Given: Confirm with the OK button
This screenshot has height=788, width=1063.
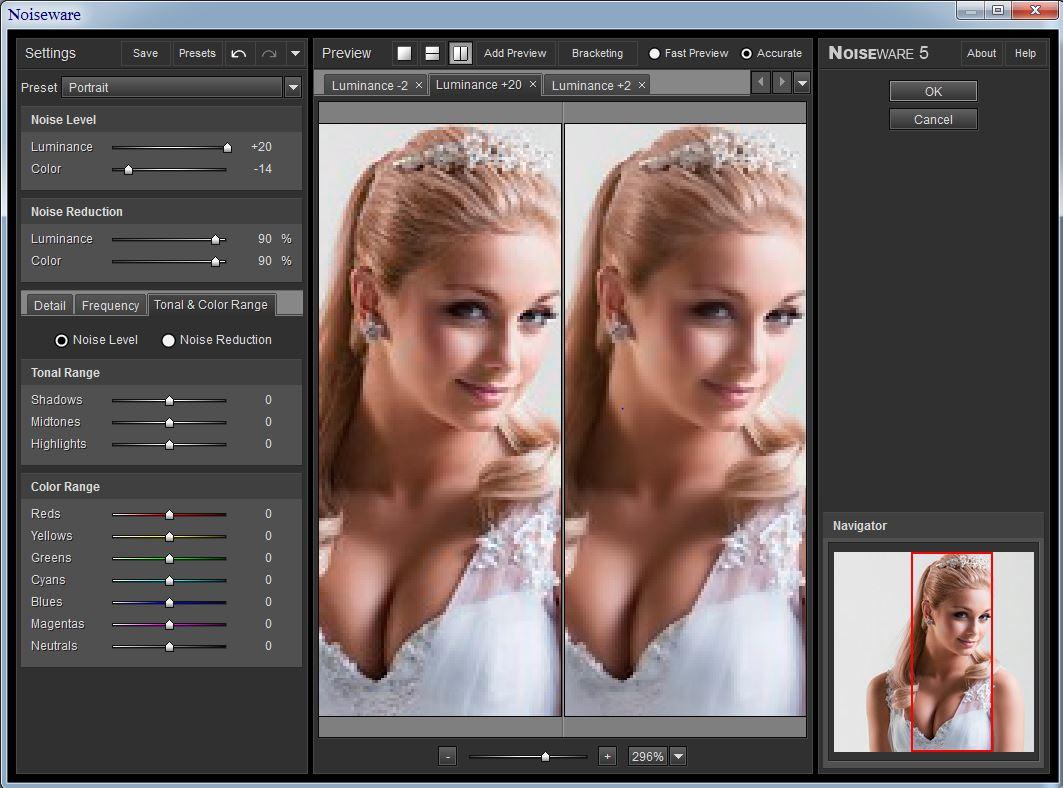Looking at the screenshot, I should pos(933,91).
